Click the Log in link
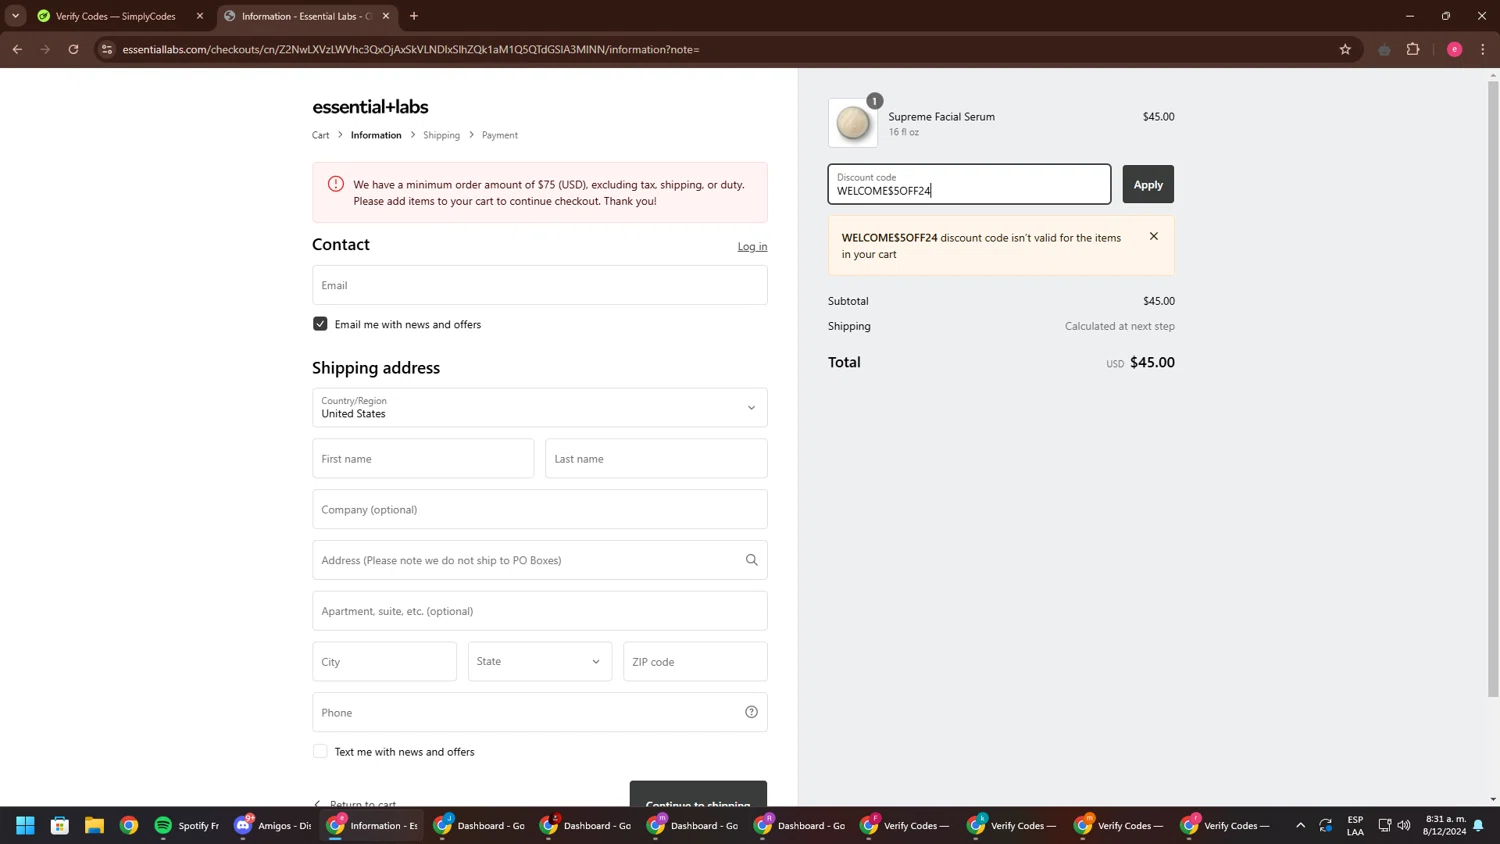 click(x=752, y=246)
